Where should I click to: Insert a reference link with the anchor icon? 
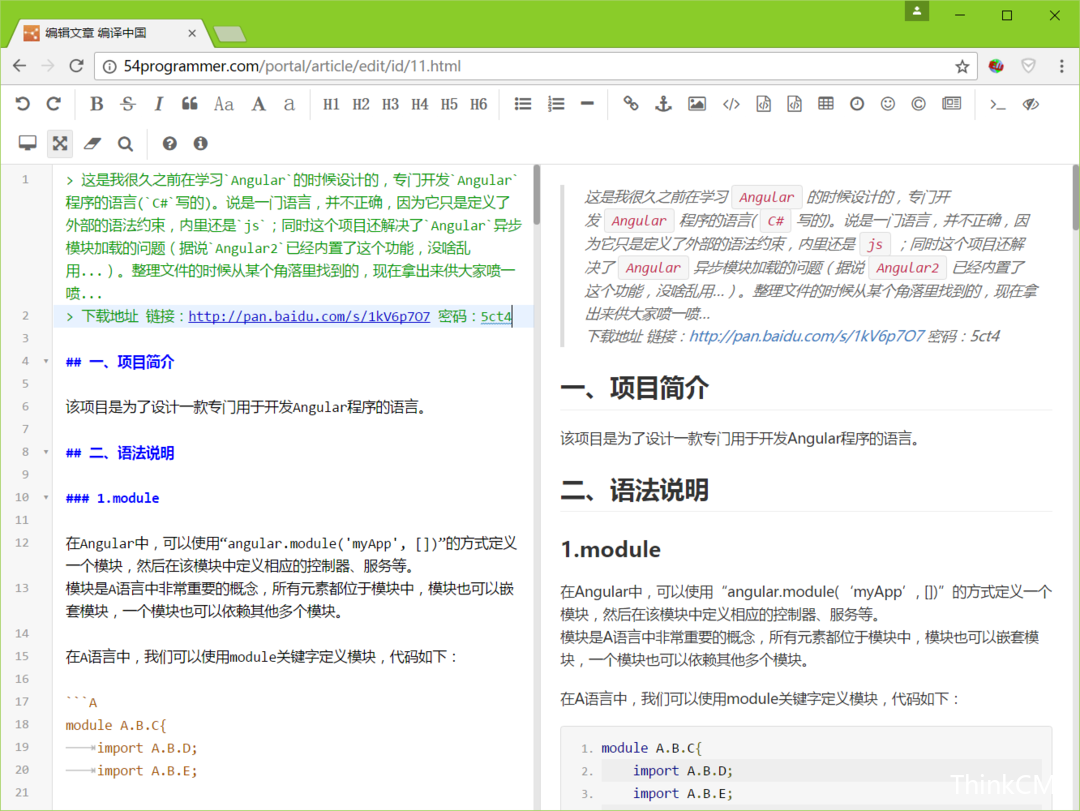pos(663,104)
